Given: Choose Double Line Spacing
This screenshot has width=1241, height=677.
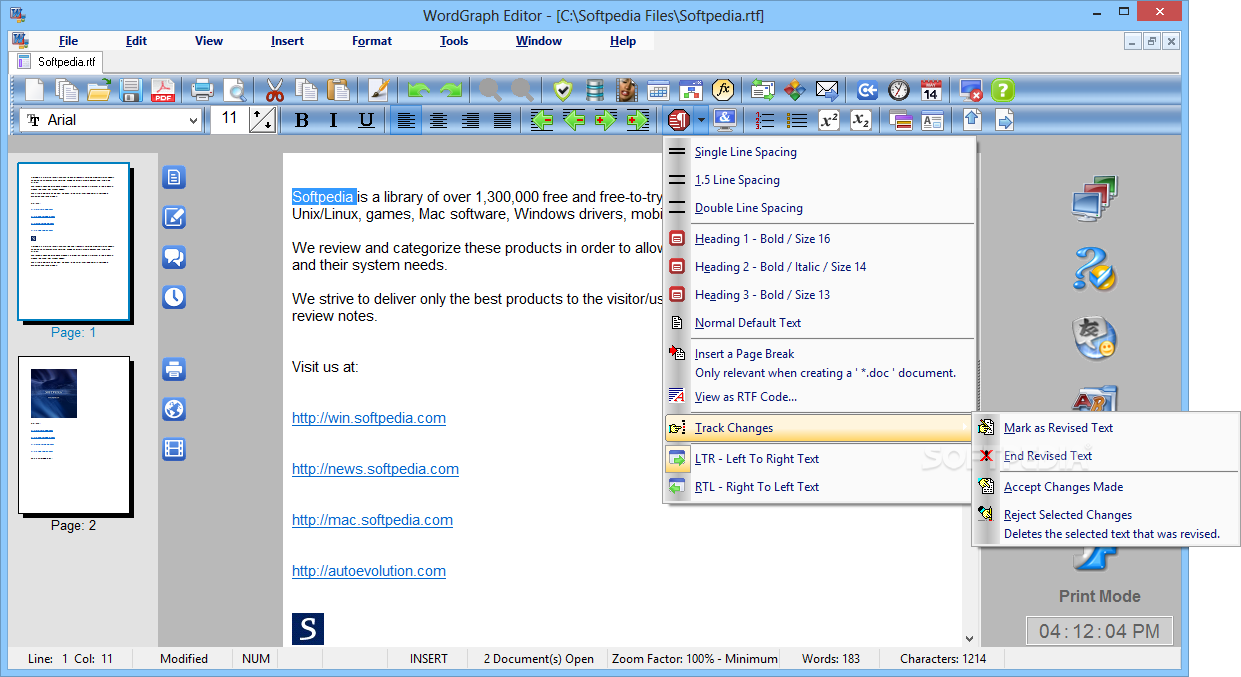Looking at the screenshot, I should 749,208.
